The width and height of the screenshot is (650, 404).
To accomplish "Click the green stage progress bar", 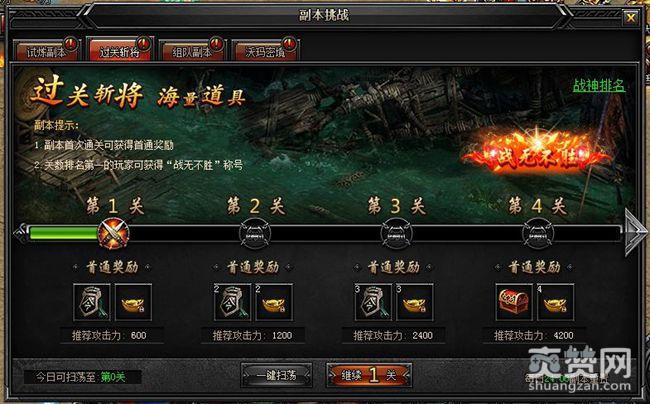I will pos(63,234).
